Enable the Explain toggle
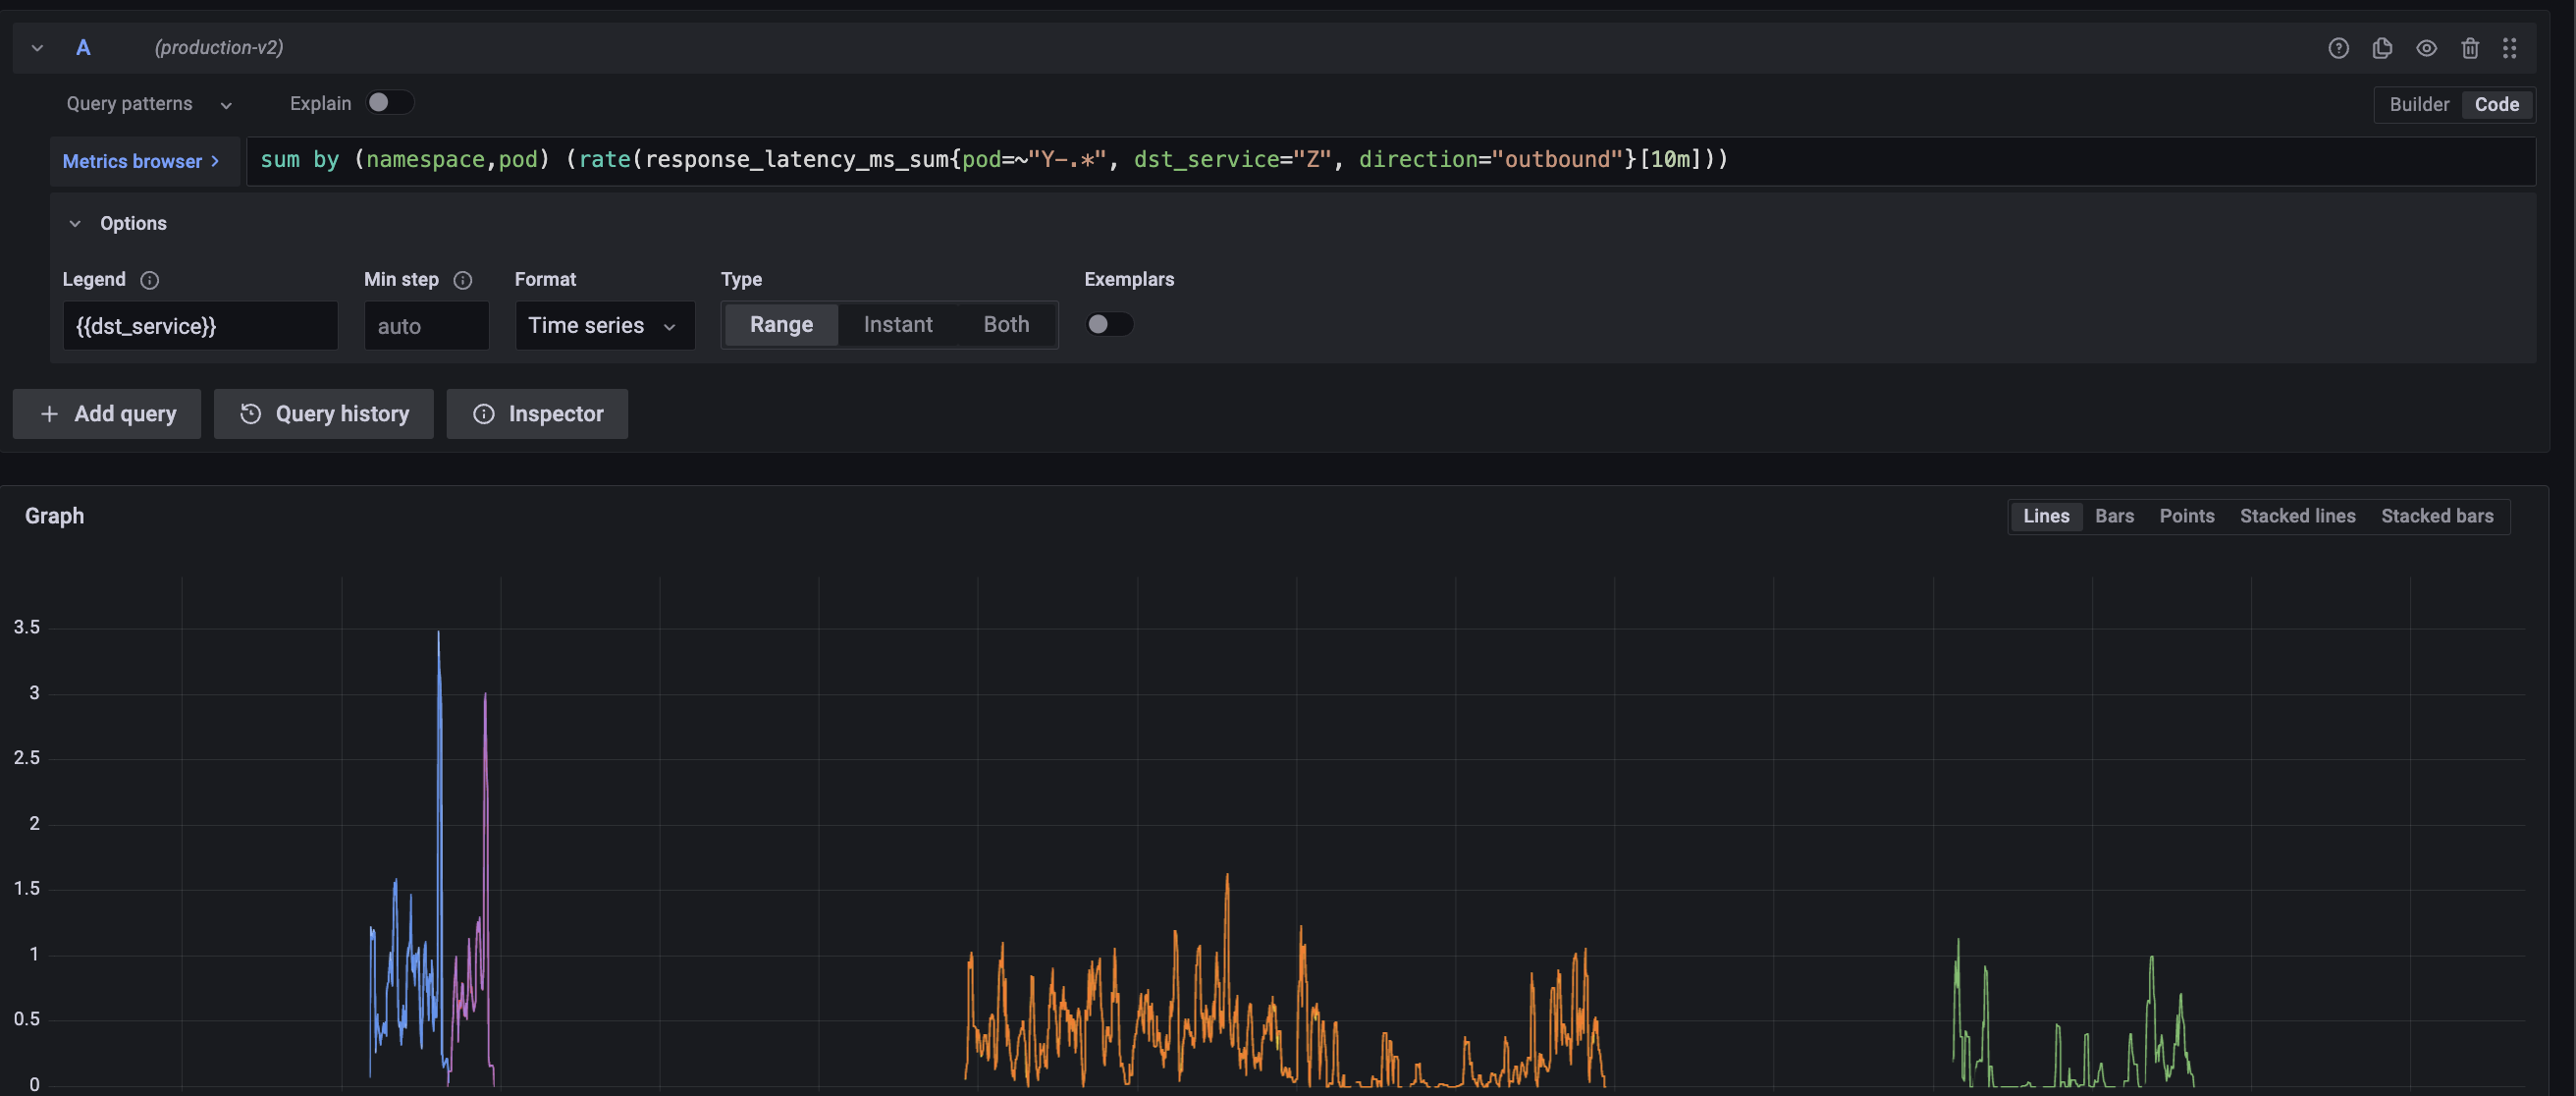This screenshot has height=1096, width=2576. [390, 102]
